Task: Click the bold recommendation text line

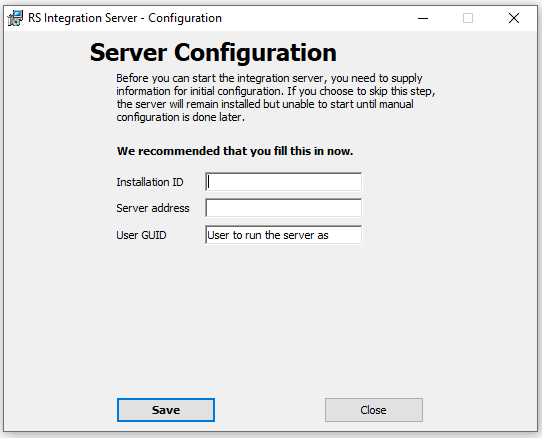Action: click(x=235, y=151)
